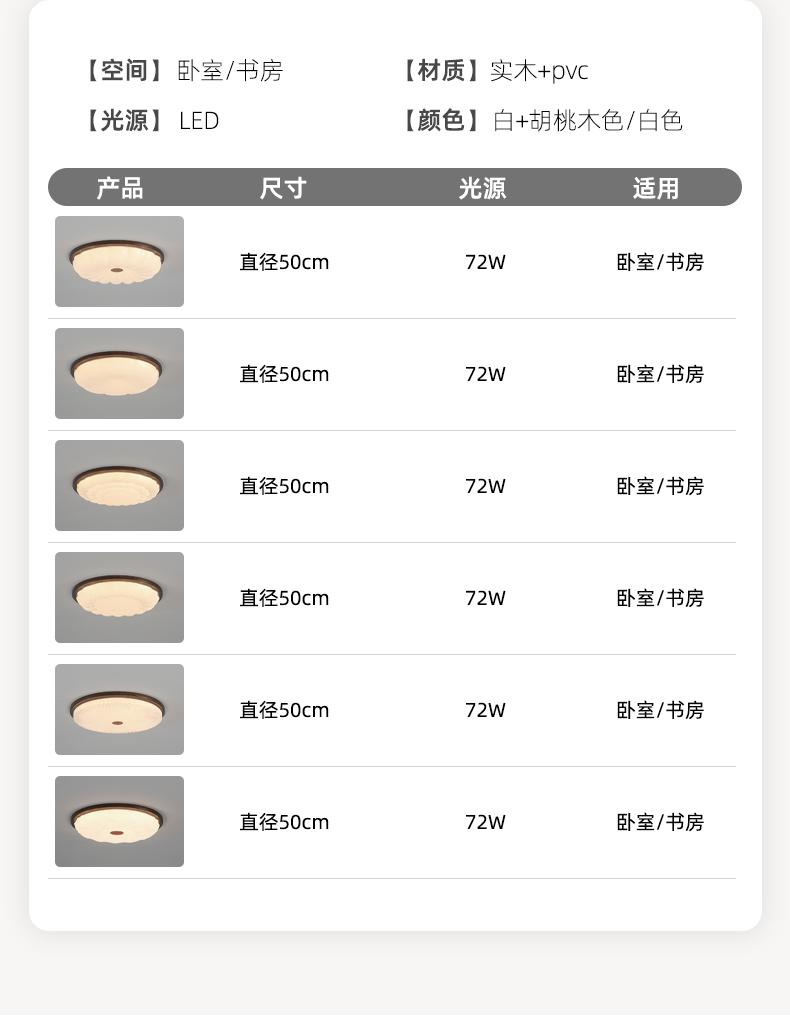The width and height of the screenshot is (790, 1016).
Task: Select 72W in the third row
Action: point(485,486)
